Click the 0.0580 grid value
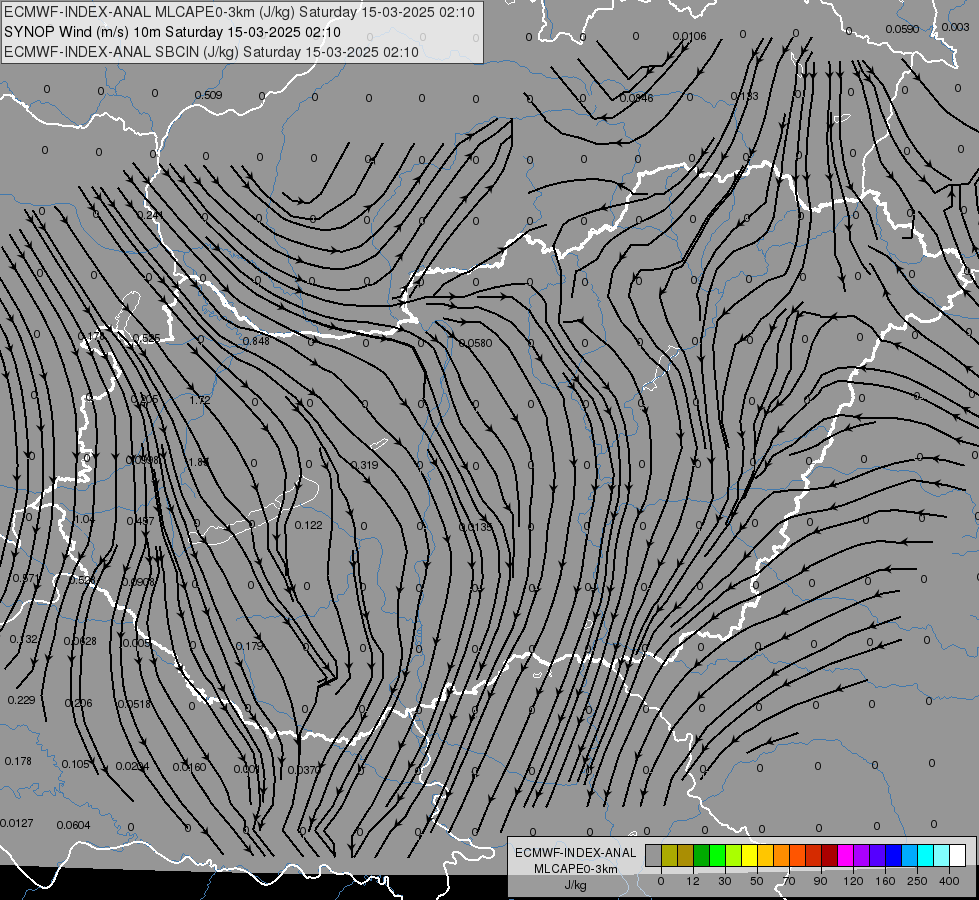979x900 pixels. tap(475, 343)
